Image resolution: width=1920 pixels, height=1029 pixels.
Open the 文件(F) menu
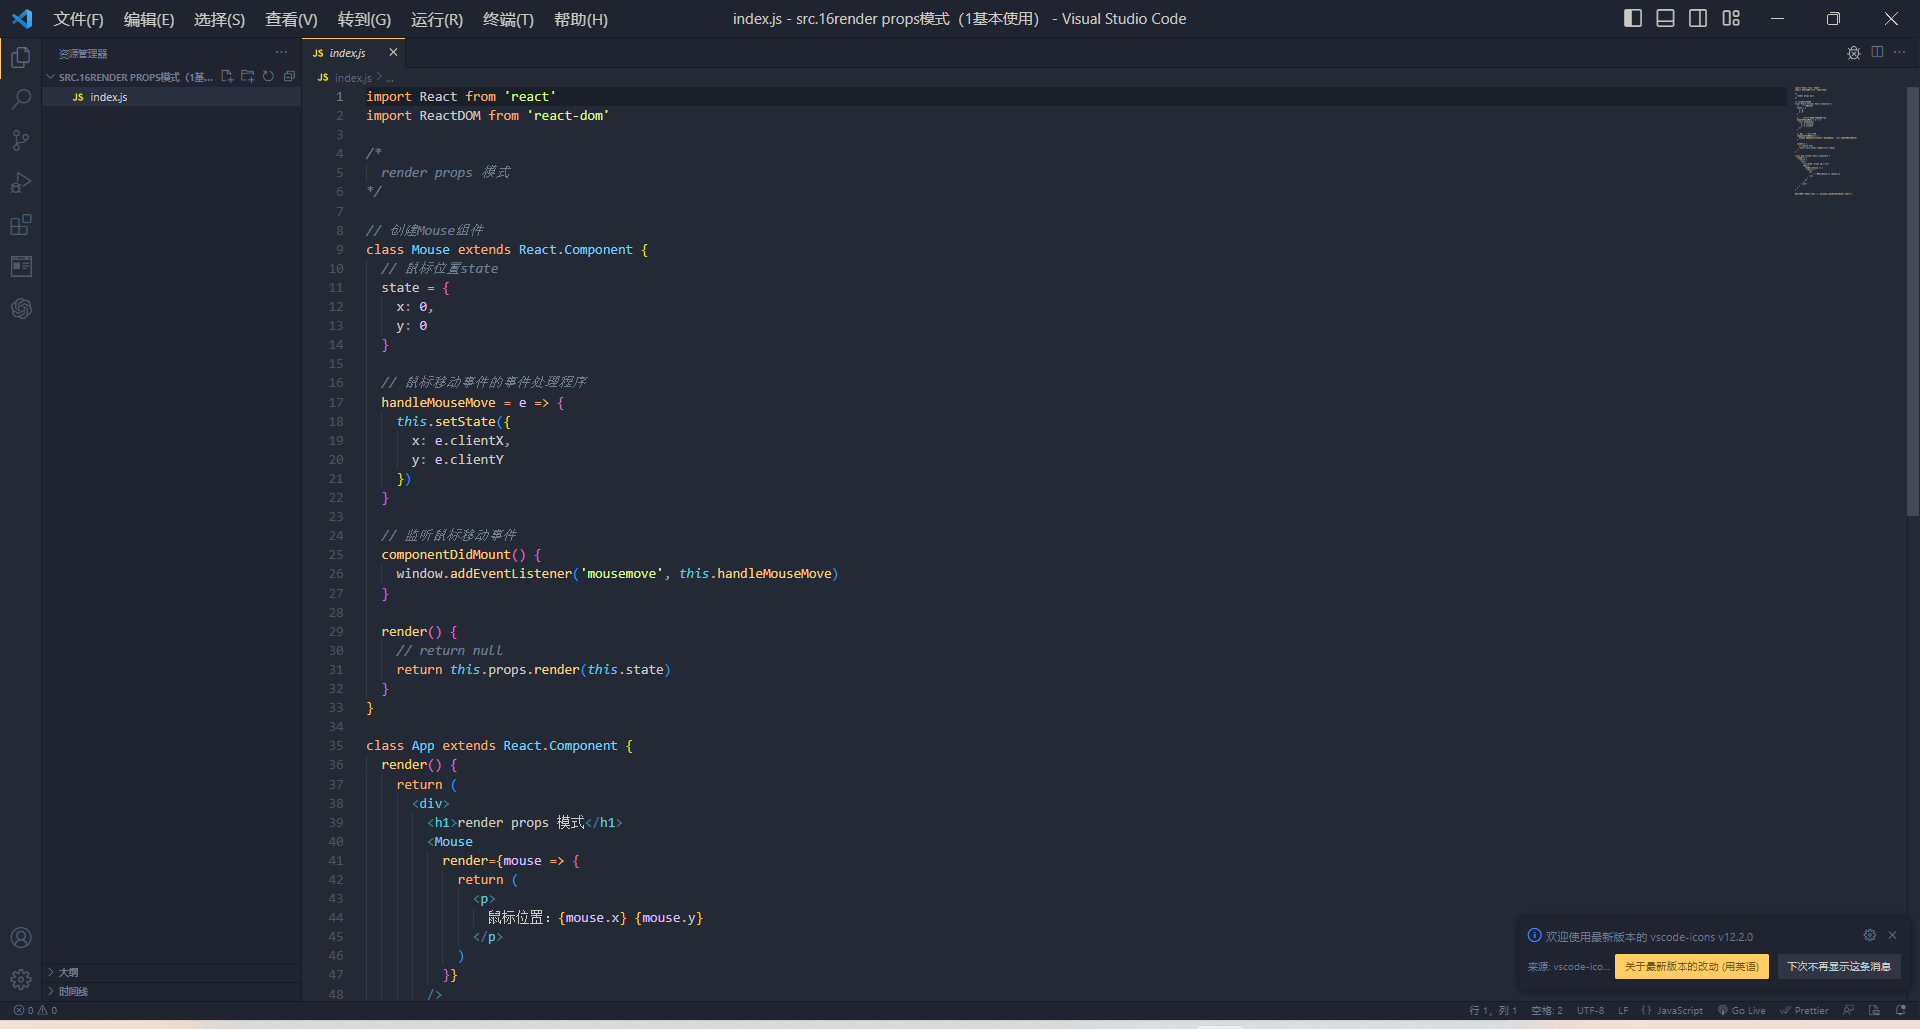pyautogui.click(x=78, y=19)
